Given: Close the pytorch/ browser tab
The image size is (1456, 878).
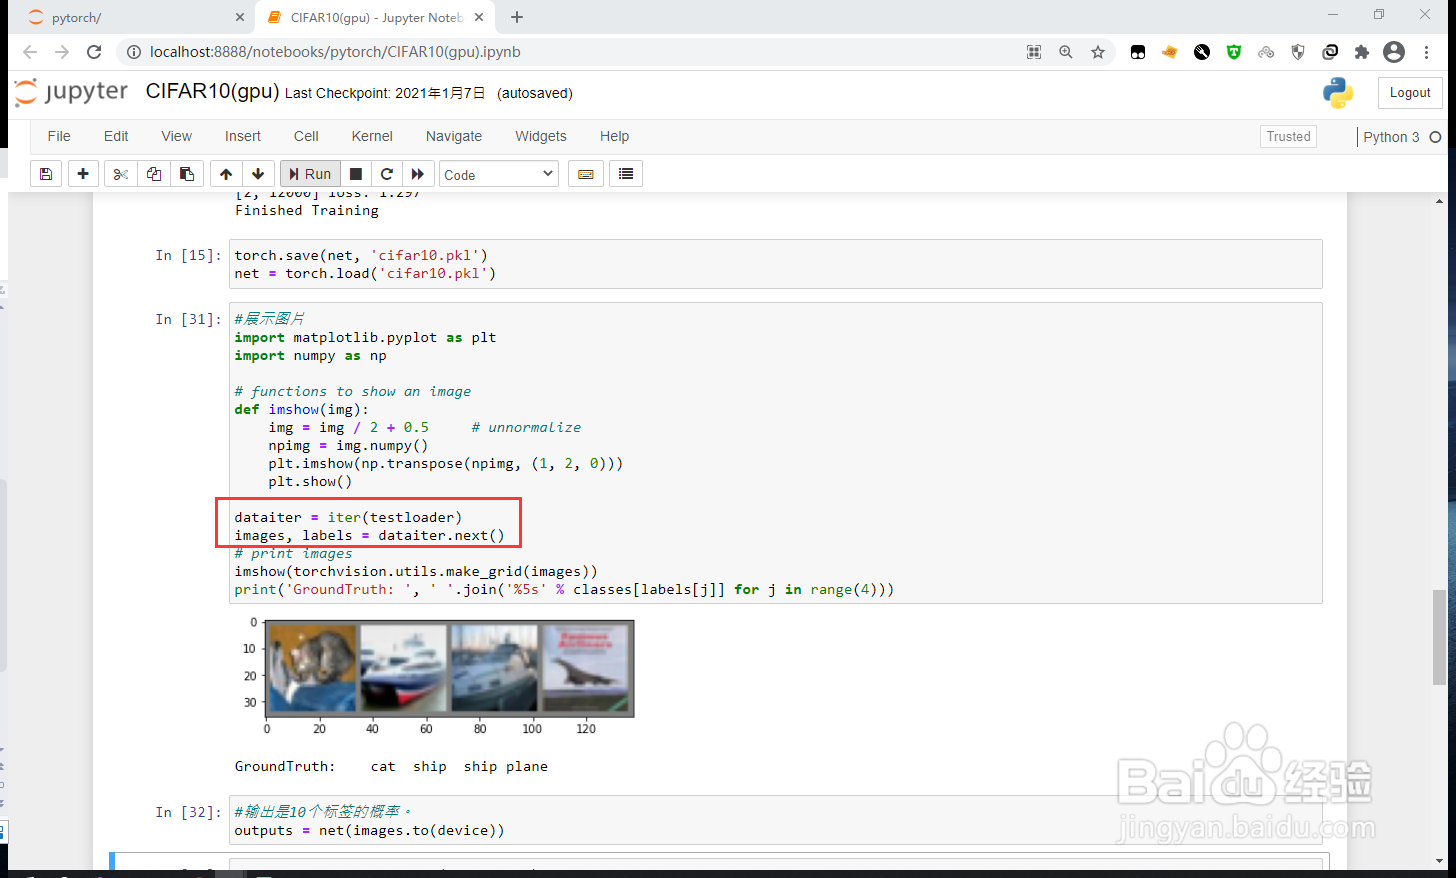Looking at the screenshot, I should click(240, 17).
